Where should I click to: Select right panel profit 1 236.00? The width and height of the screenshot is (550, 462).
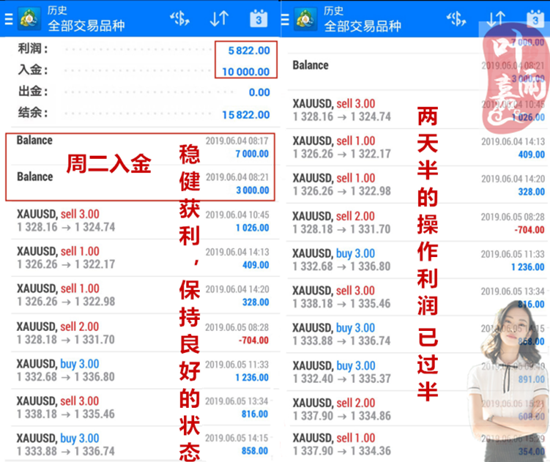528,267
